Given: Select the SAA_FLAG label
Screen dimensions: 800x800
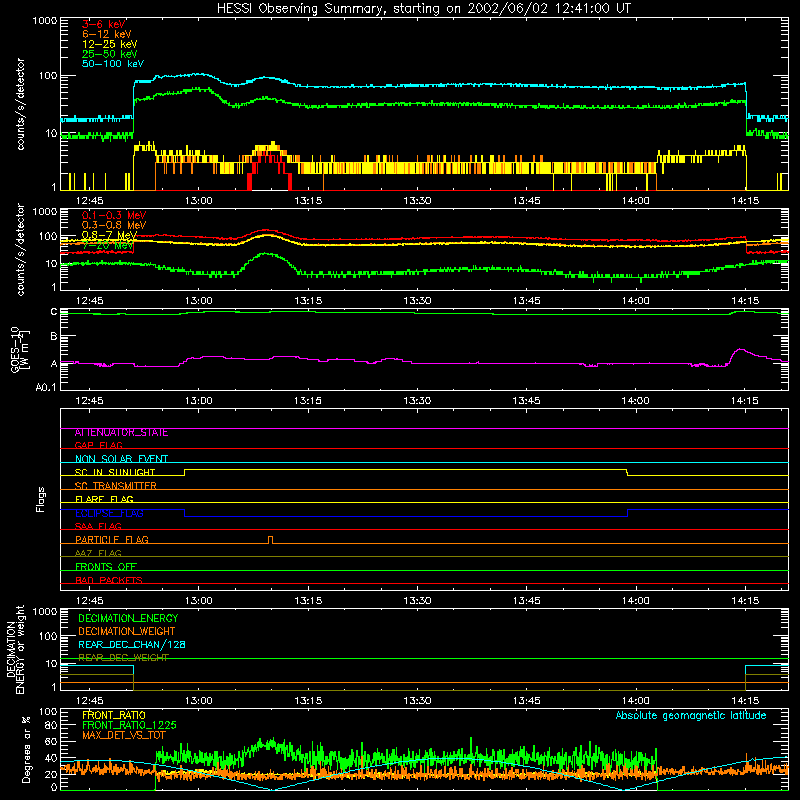Looking at the screenshot, I should 98,526.
